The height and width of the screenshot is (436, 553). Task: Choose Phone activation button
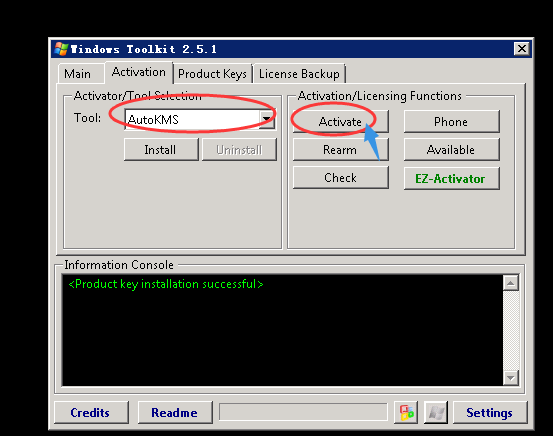pyautogui.click(x=451, y=122)
